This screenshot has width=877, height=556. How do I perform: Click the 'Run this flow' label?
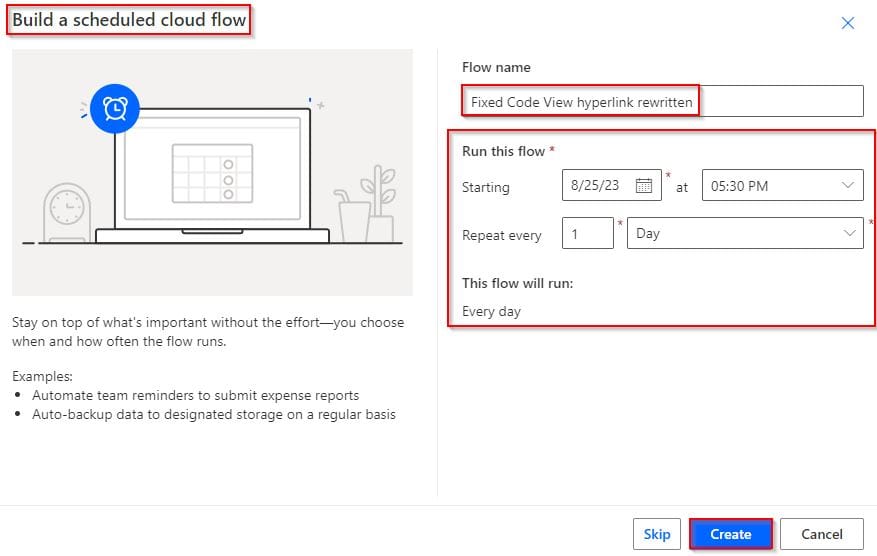pyautogui.click(x=503, y=151)
